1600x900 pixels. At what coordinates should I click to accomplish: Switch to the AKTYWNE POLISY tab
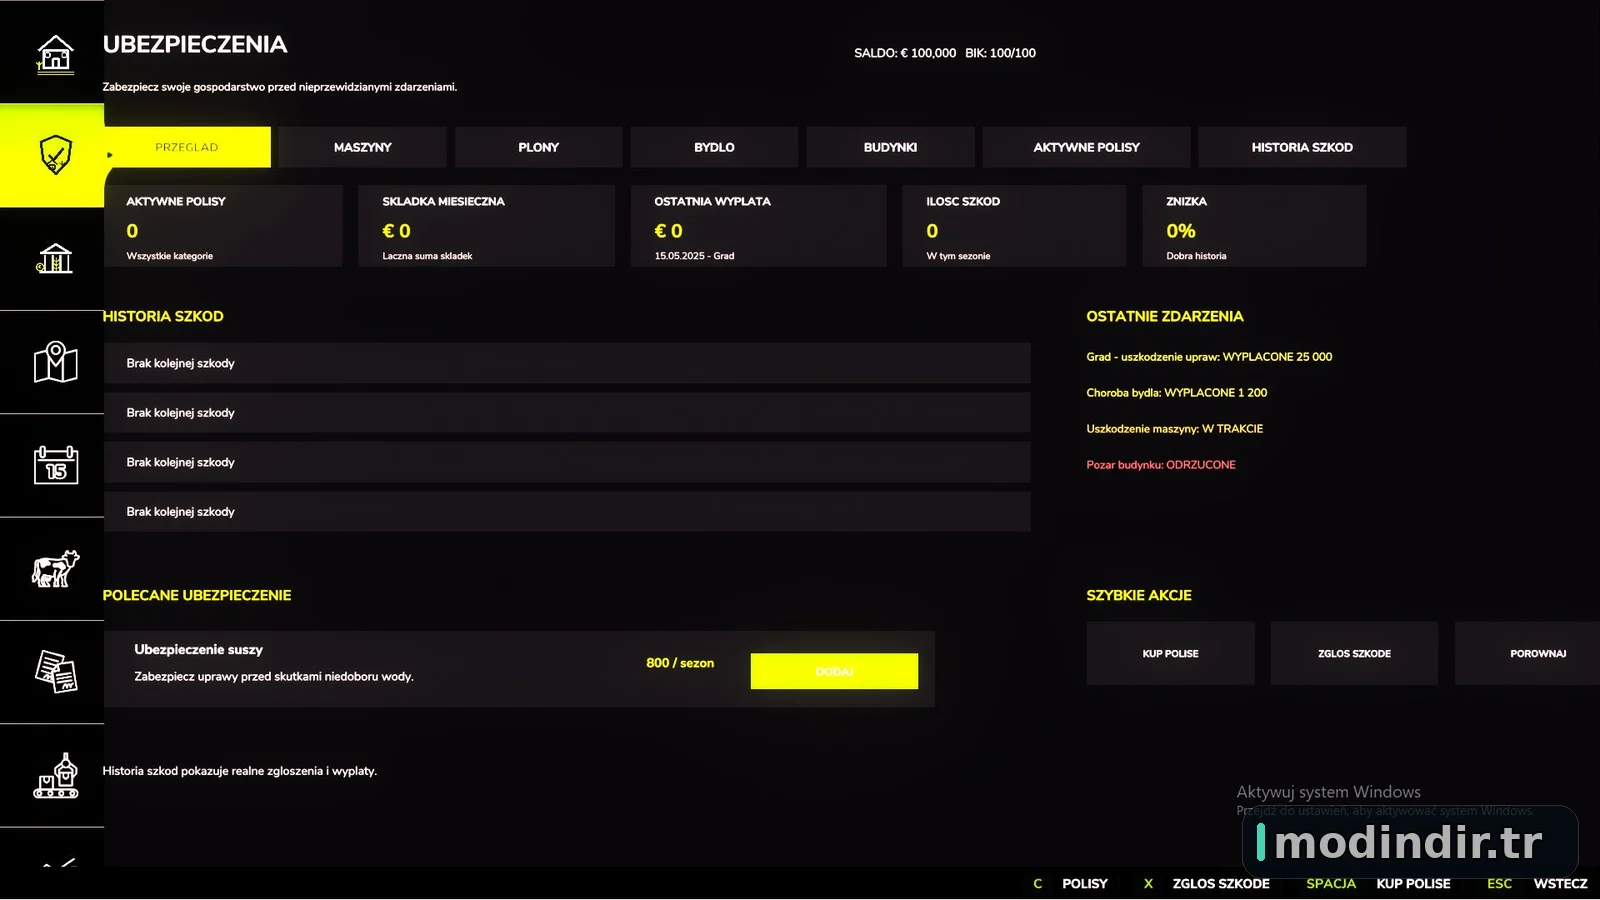pyautogui.click(x=1087, y=147)
